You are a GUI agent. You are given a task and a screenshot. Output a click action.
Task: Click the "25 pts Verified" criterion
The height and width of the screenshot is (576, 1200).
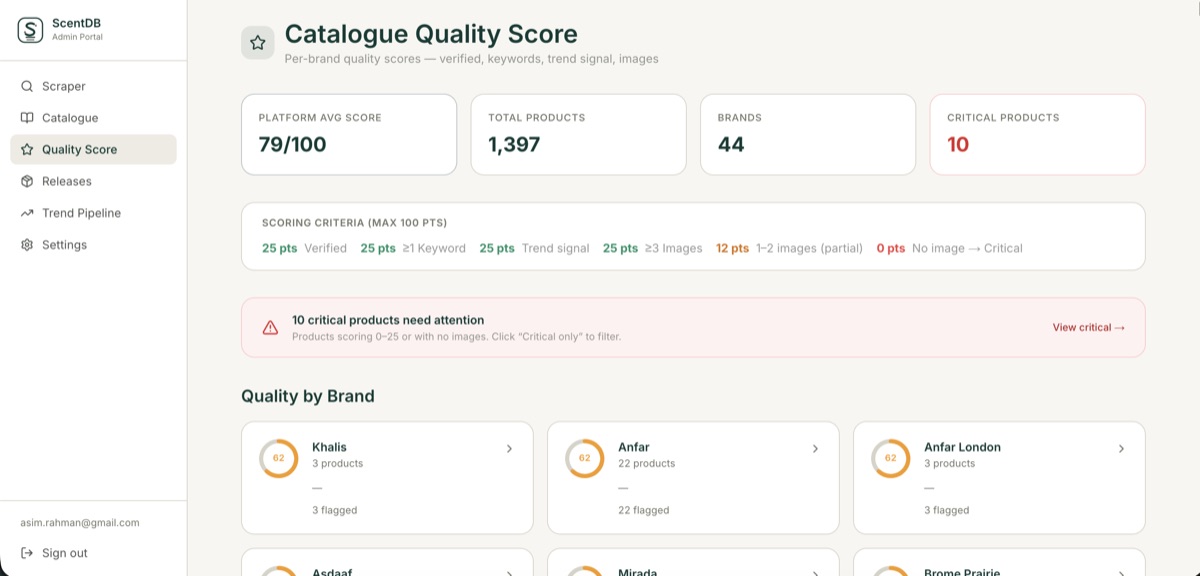point(304,248)
